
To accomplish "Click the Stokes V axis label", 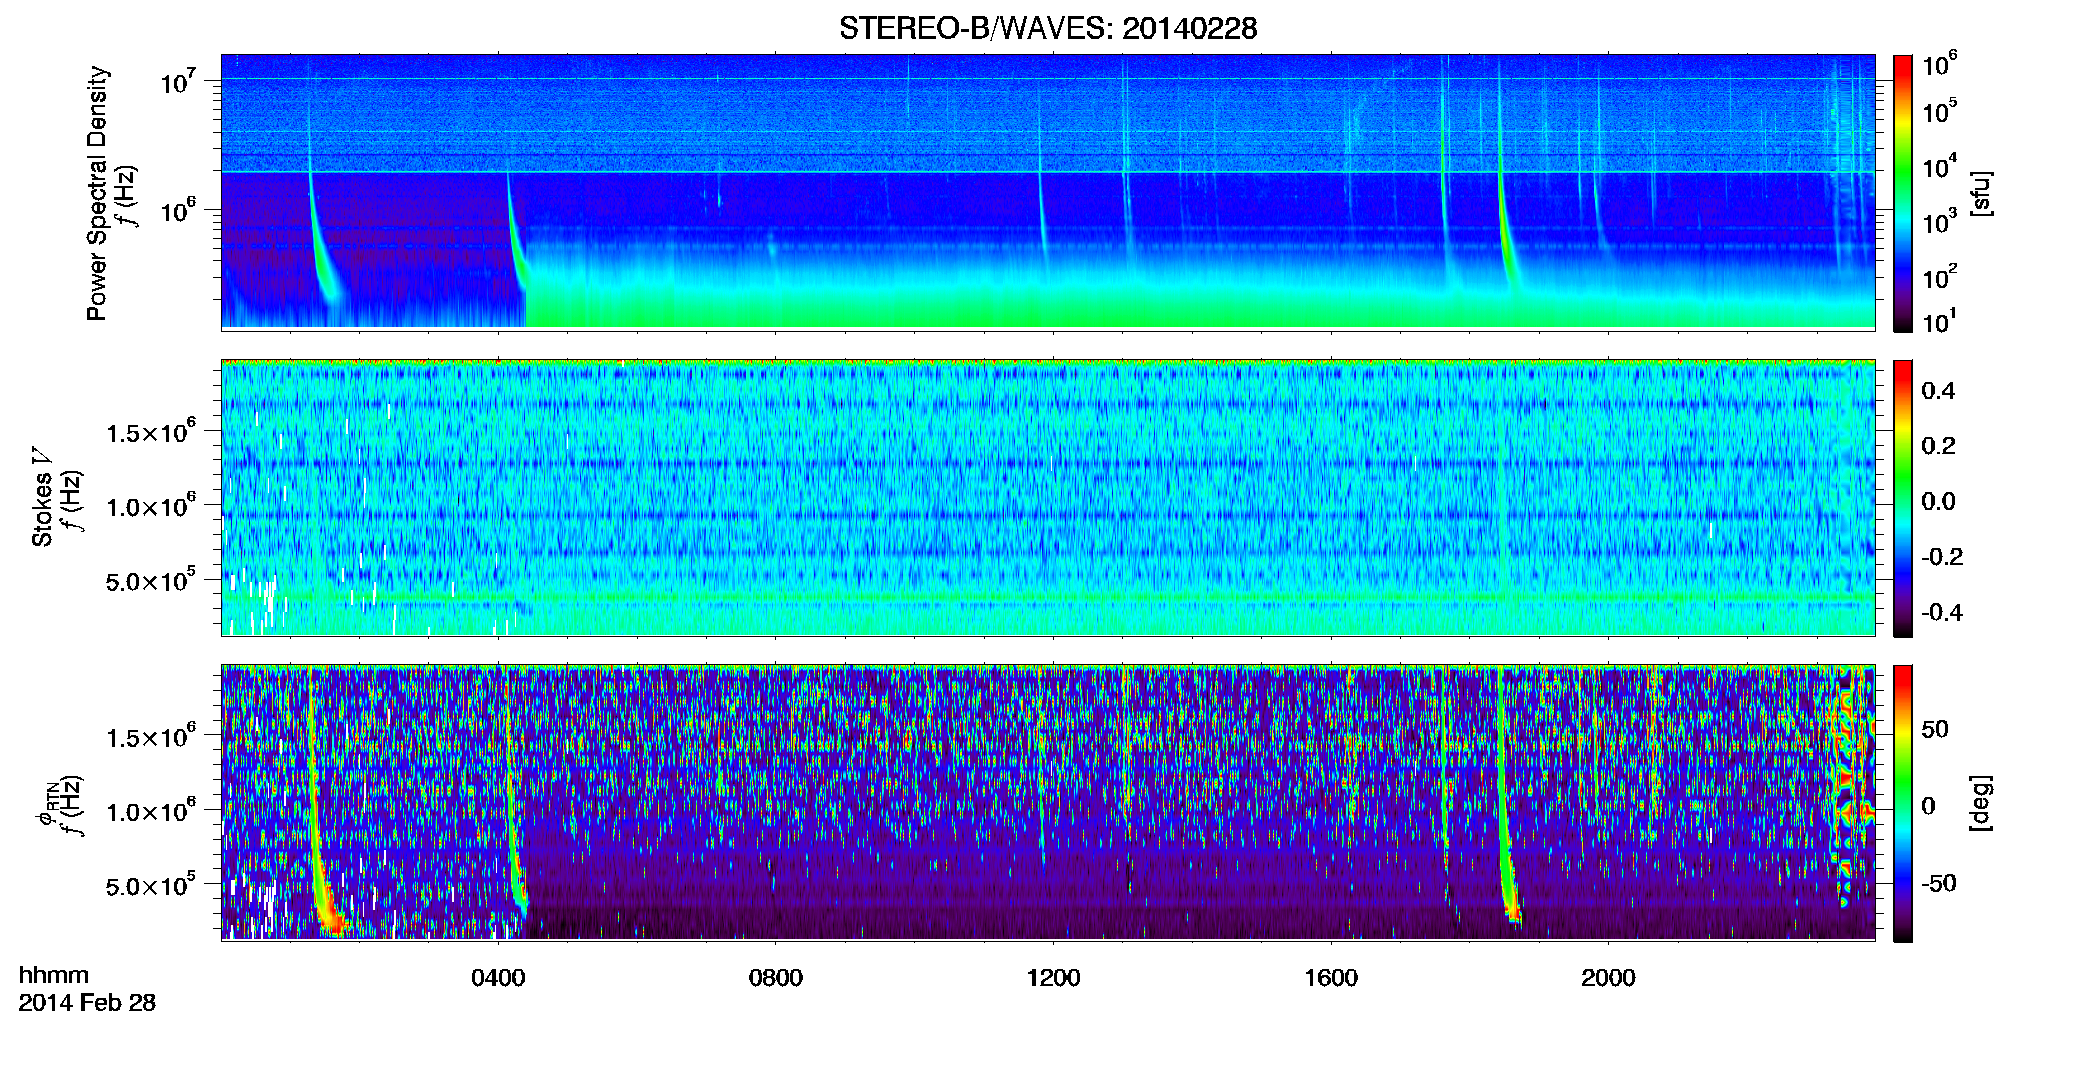I will click(x=43, y=497).
